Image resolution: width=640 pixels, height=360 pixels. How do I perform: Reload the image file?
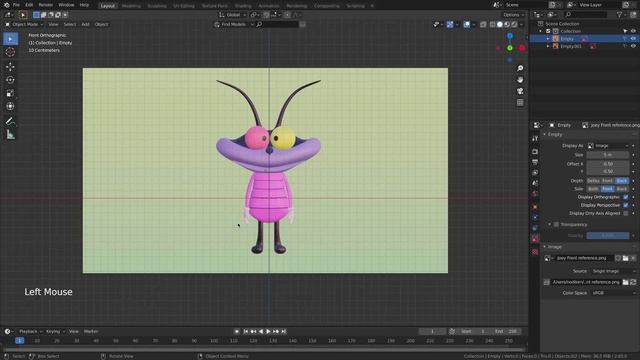(633, 282)
